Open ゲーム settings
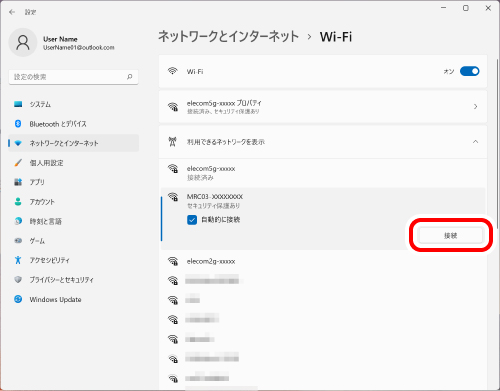500x391 pixels. (x=73, y=241)
